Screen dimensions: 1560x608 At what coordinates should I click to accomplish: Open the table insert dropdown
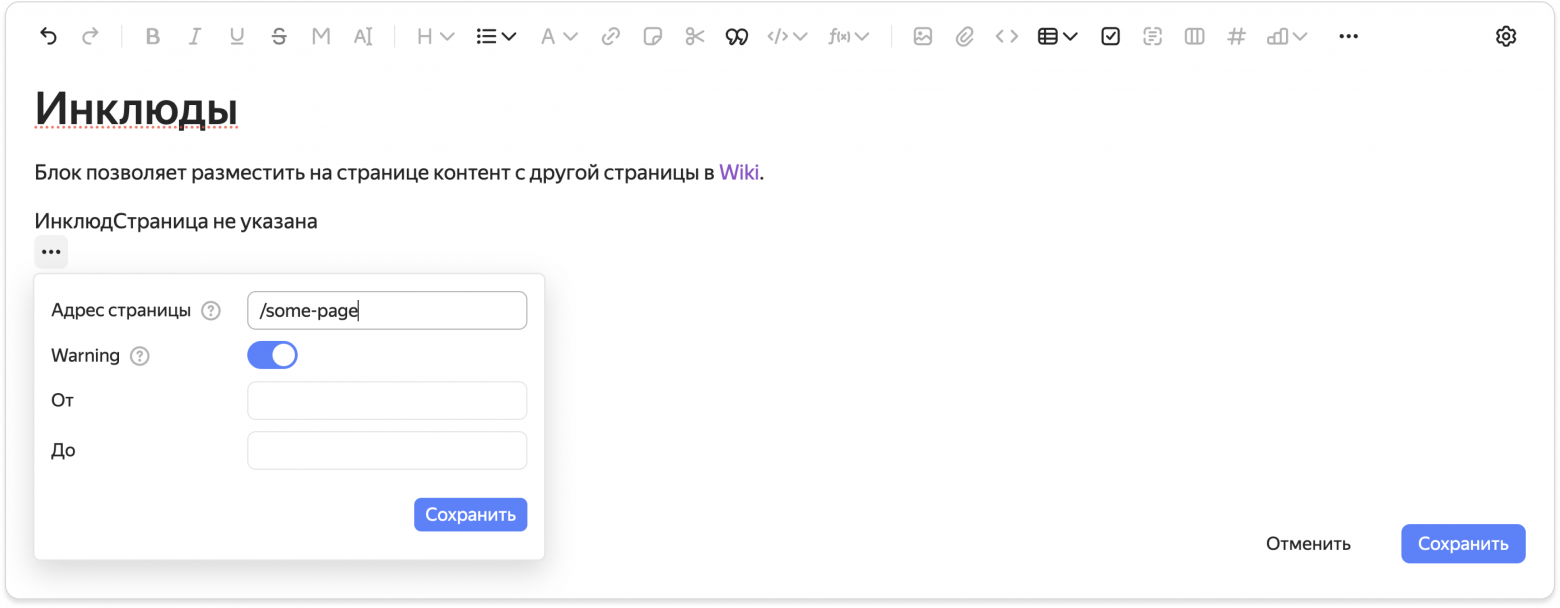pos(1057,36)
